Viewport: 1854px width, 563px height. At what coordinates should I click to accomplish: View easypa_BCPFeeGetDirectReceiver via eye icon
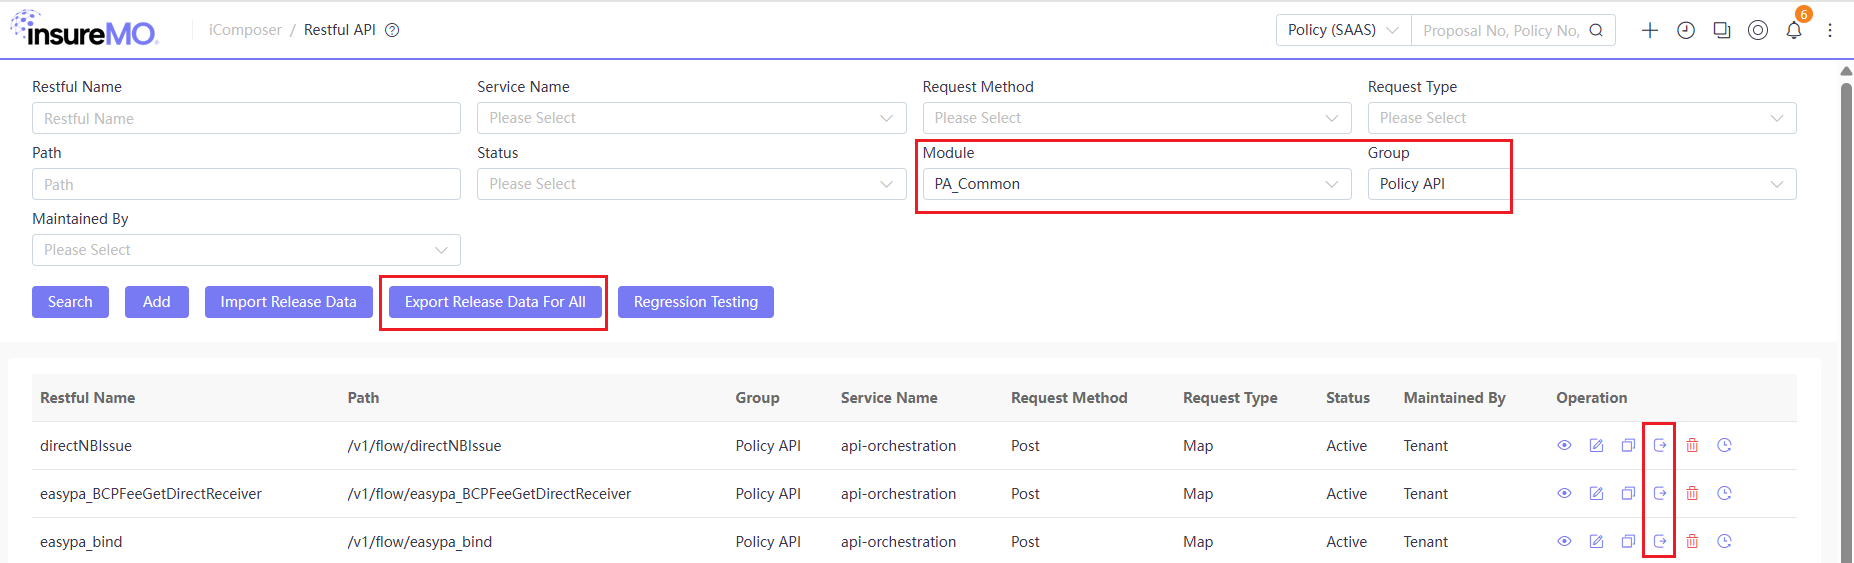pyautogui.click(x=1564, y=493)
